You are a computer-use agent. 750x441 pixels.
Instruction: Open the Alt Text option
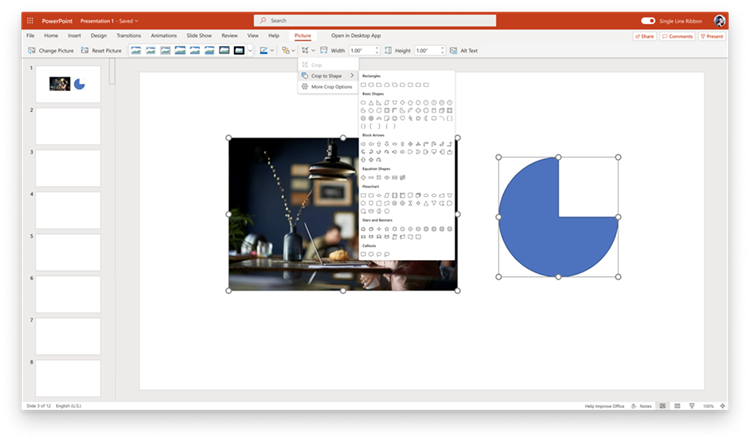click(x=463, y=50)
